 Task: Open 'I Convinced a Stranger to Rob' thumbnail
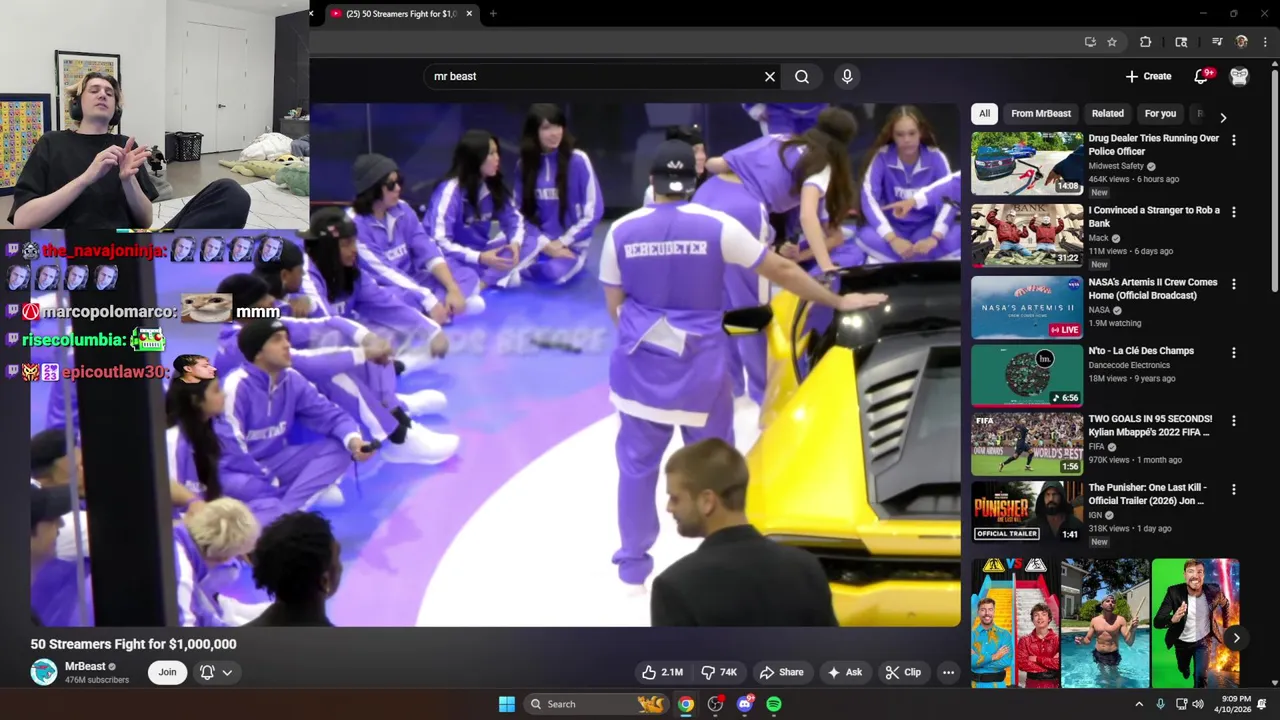tap(1027, 235)
